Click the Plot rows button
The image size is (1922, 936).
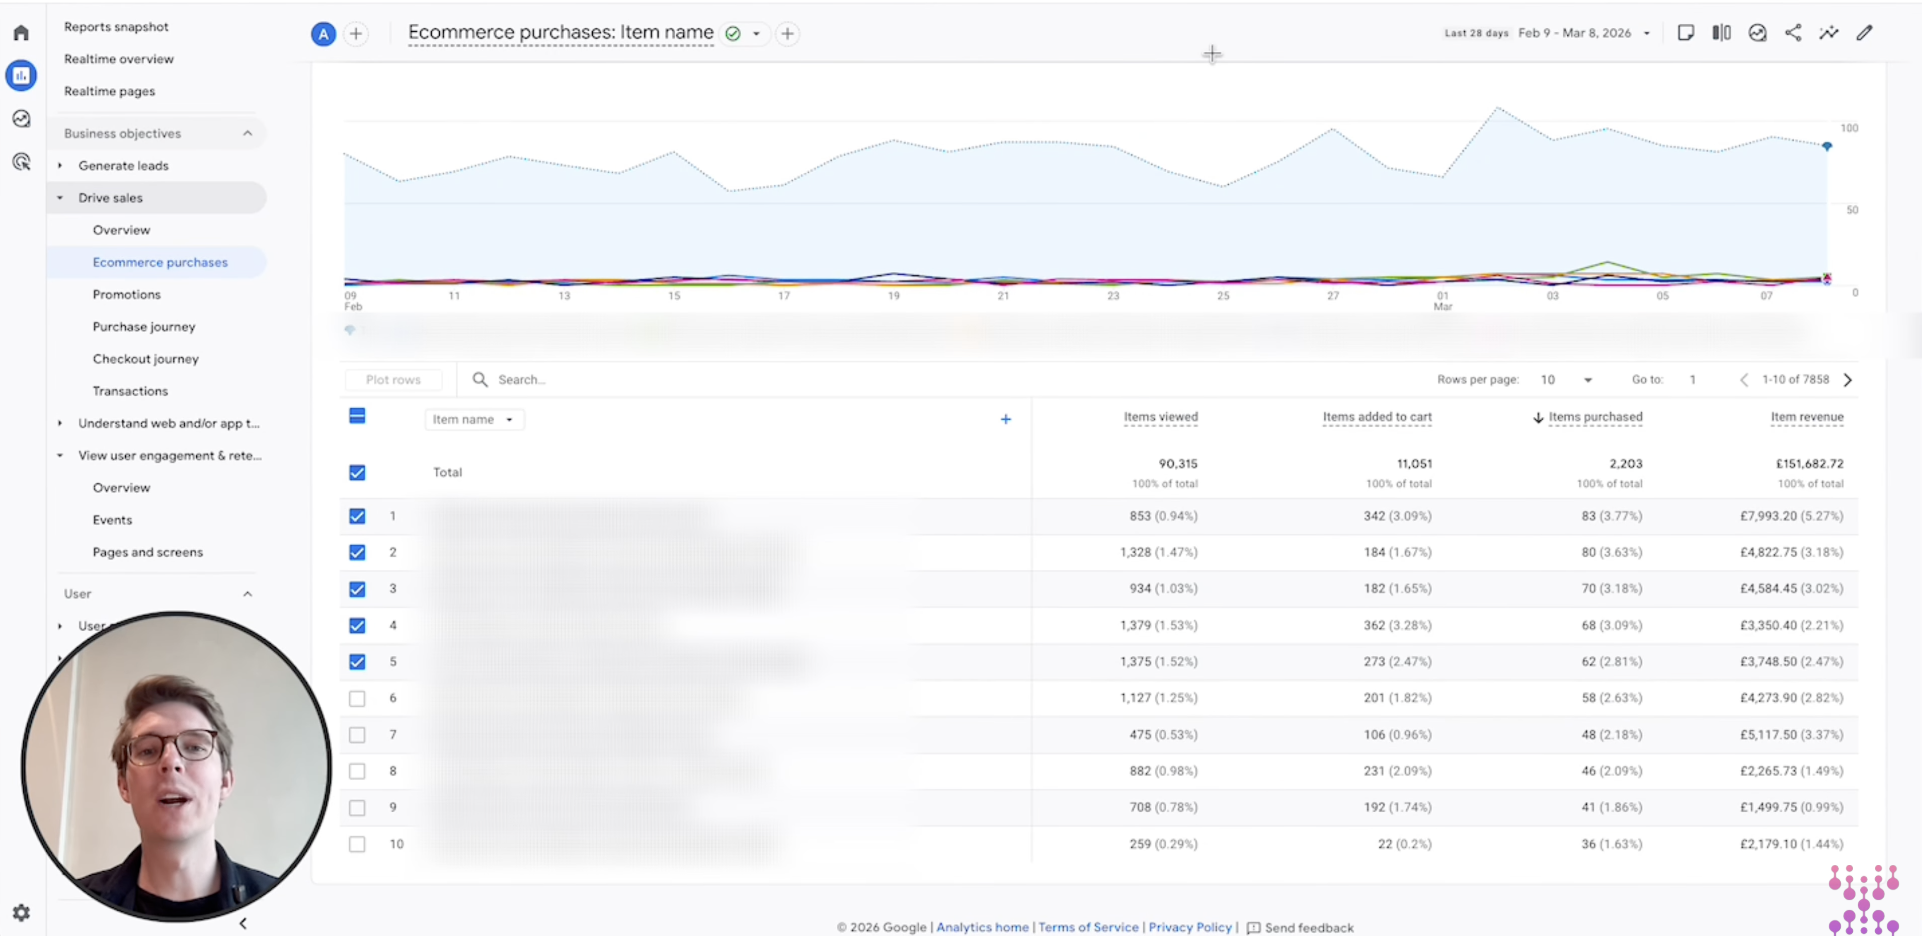393,379
